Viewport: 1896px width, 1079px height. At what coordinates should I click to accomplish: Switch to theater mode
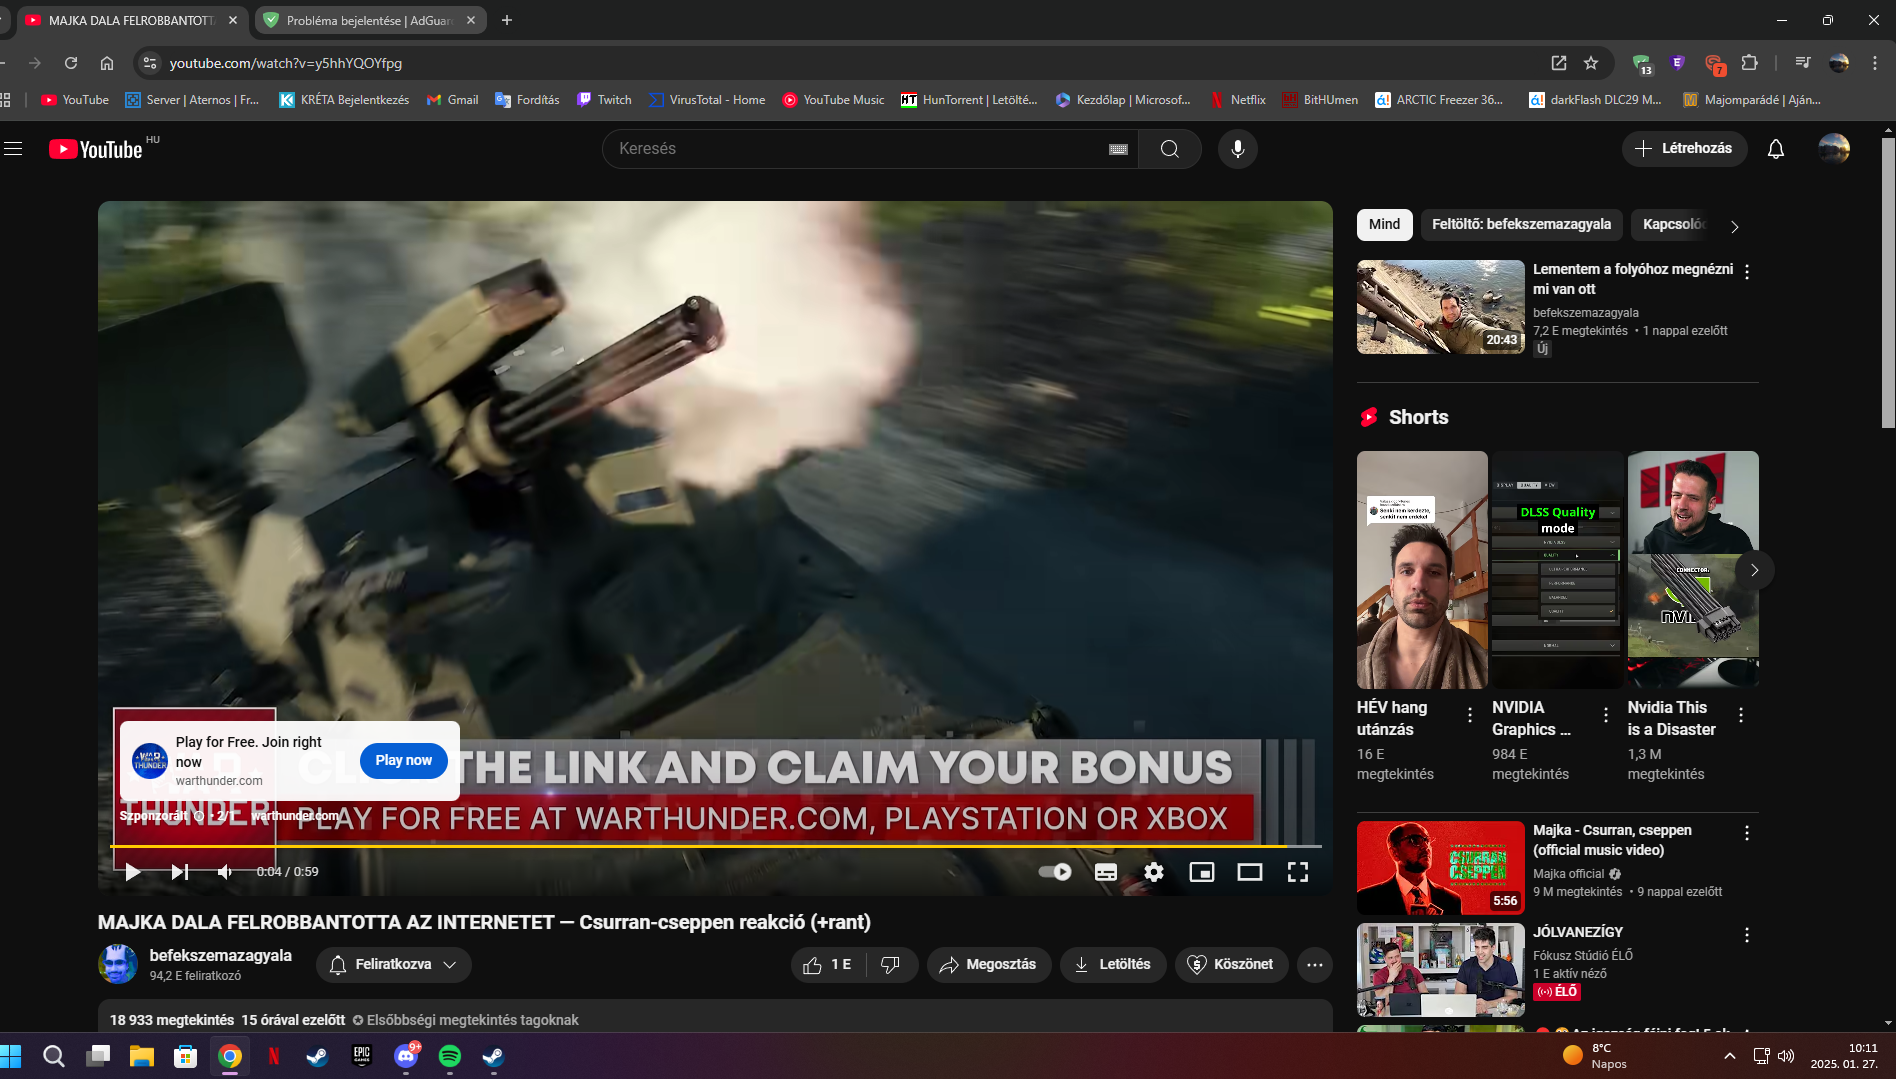click(x=1249, y=872)
